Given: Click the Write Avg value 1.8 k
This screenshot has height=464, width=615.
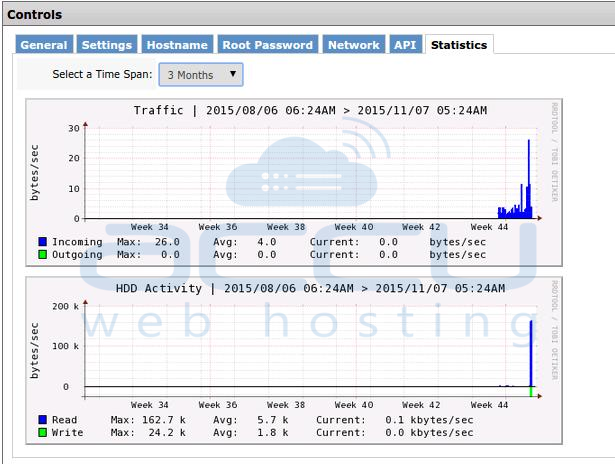Looking at the screenshot, I should (273, 433).
